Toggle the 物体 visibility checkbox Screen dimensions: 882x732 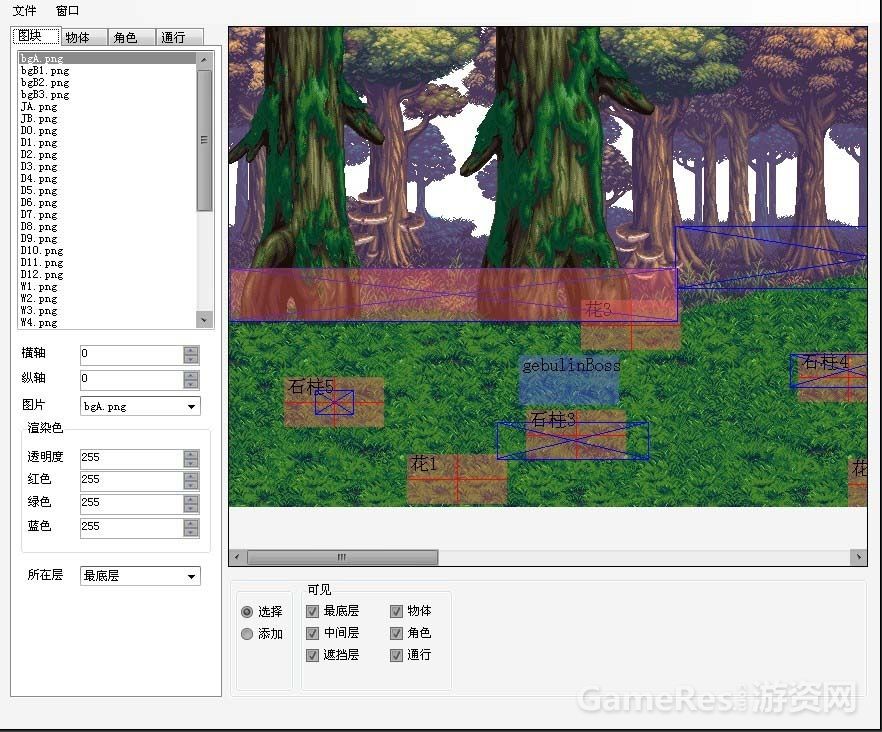(x=397, y=611)
